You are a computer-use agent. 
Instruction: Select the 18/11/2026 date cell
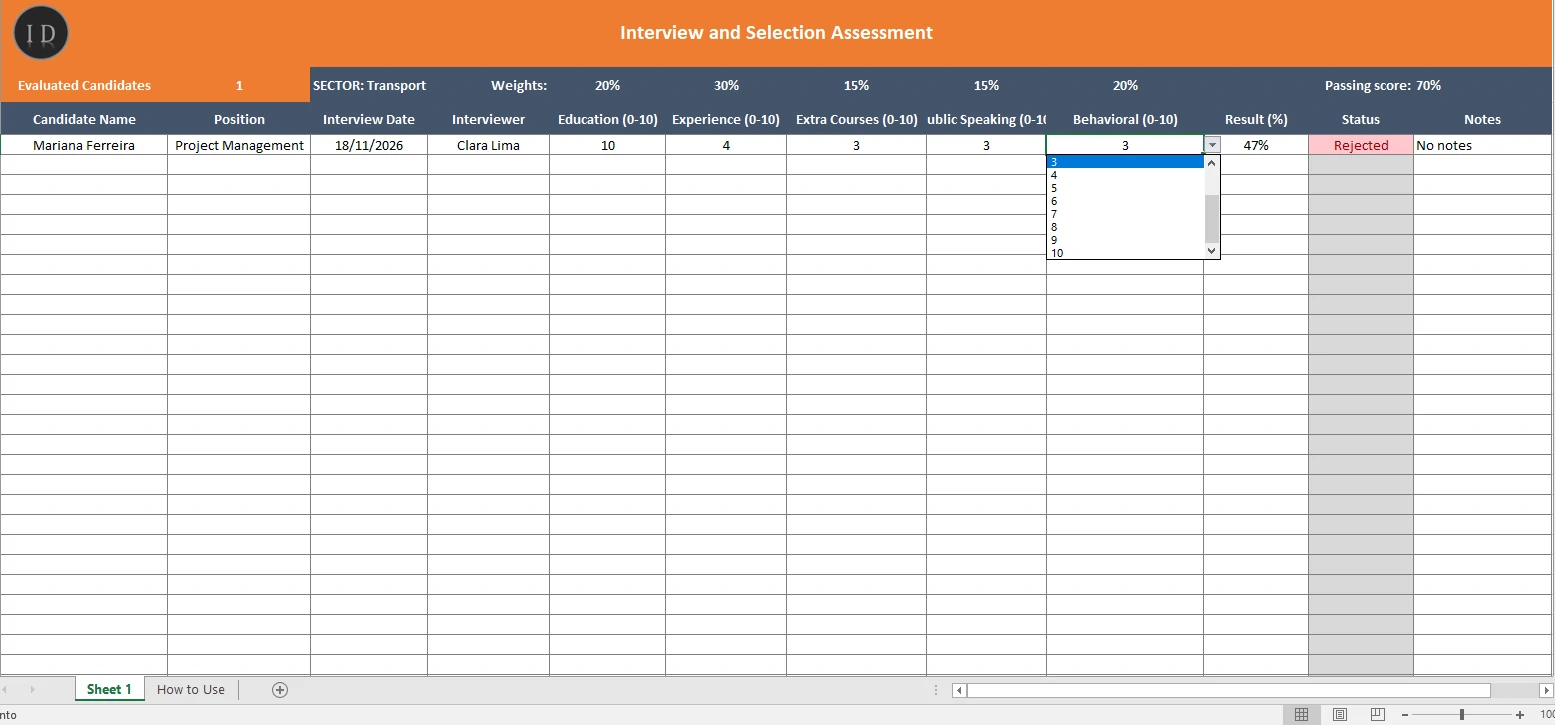tap(369, 145)
